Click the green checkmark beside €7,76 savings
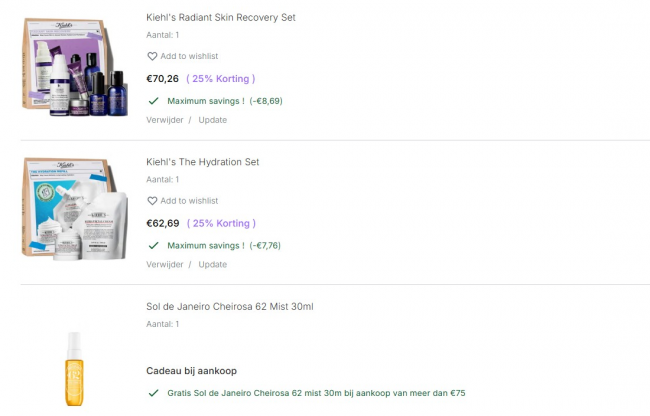Image resolution: width=650 pixels, height=416 pixels. pyautogui.click(x=153, y=245)
